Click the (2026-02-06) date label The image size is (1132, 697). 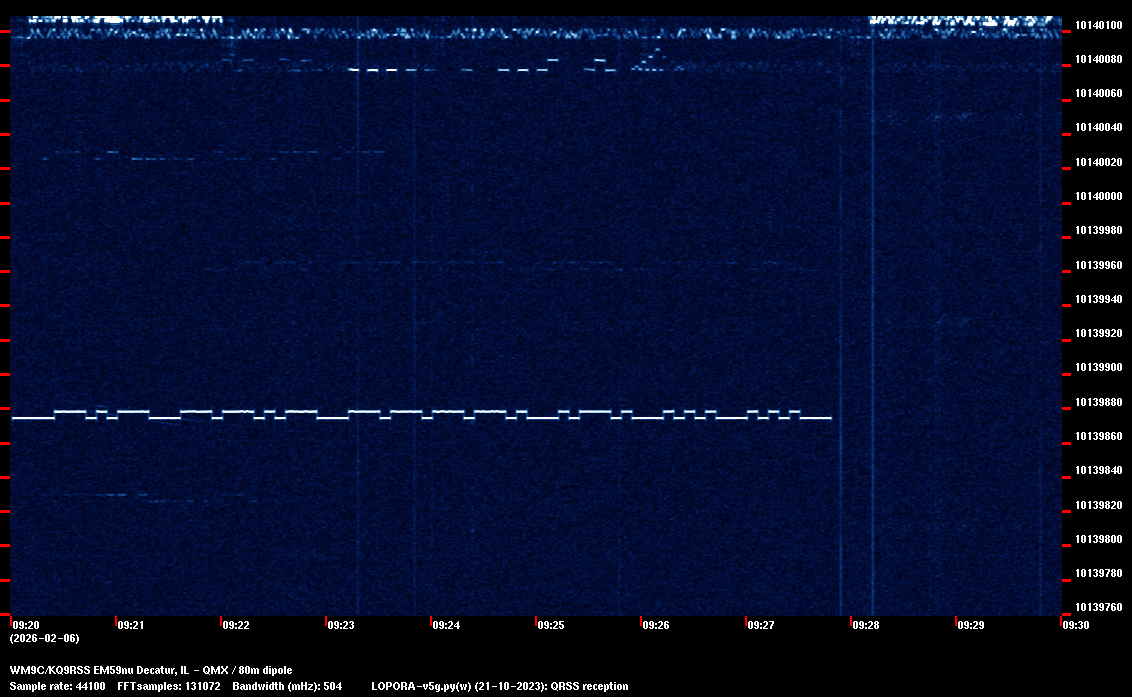44,638
